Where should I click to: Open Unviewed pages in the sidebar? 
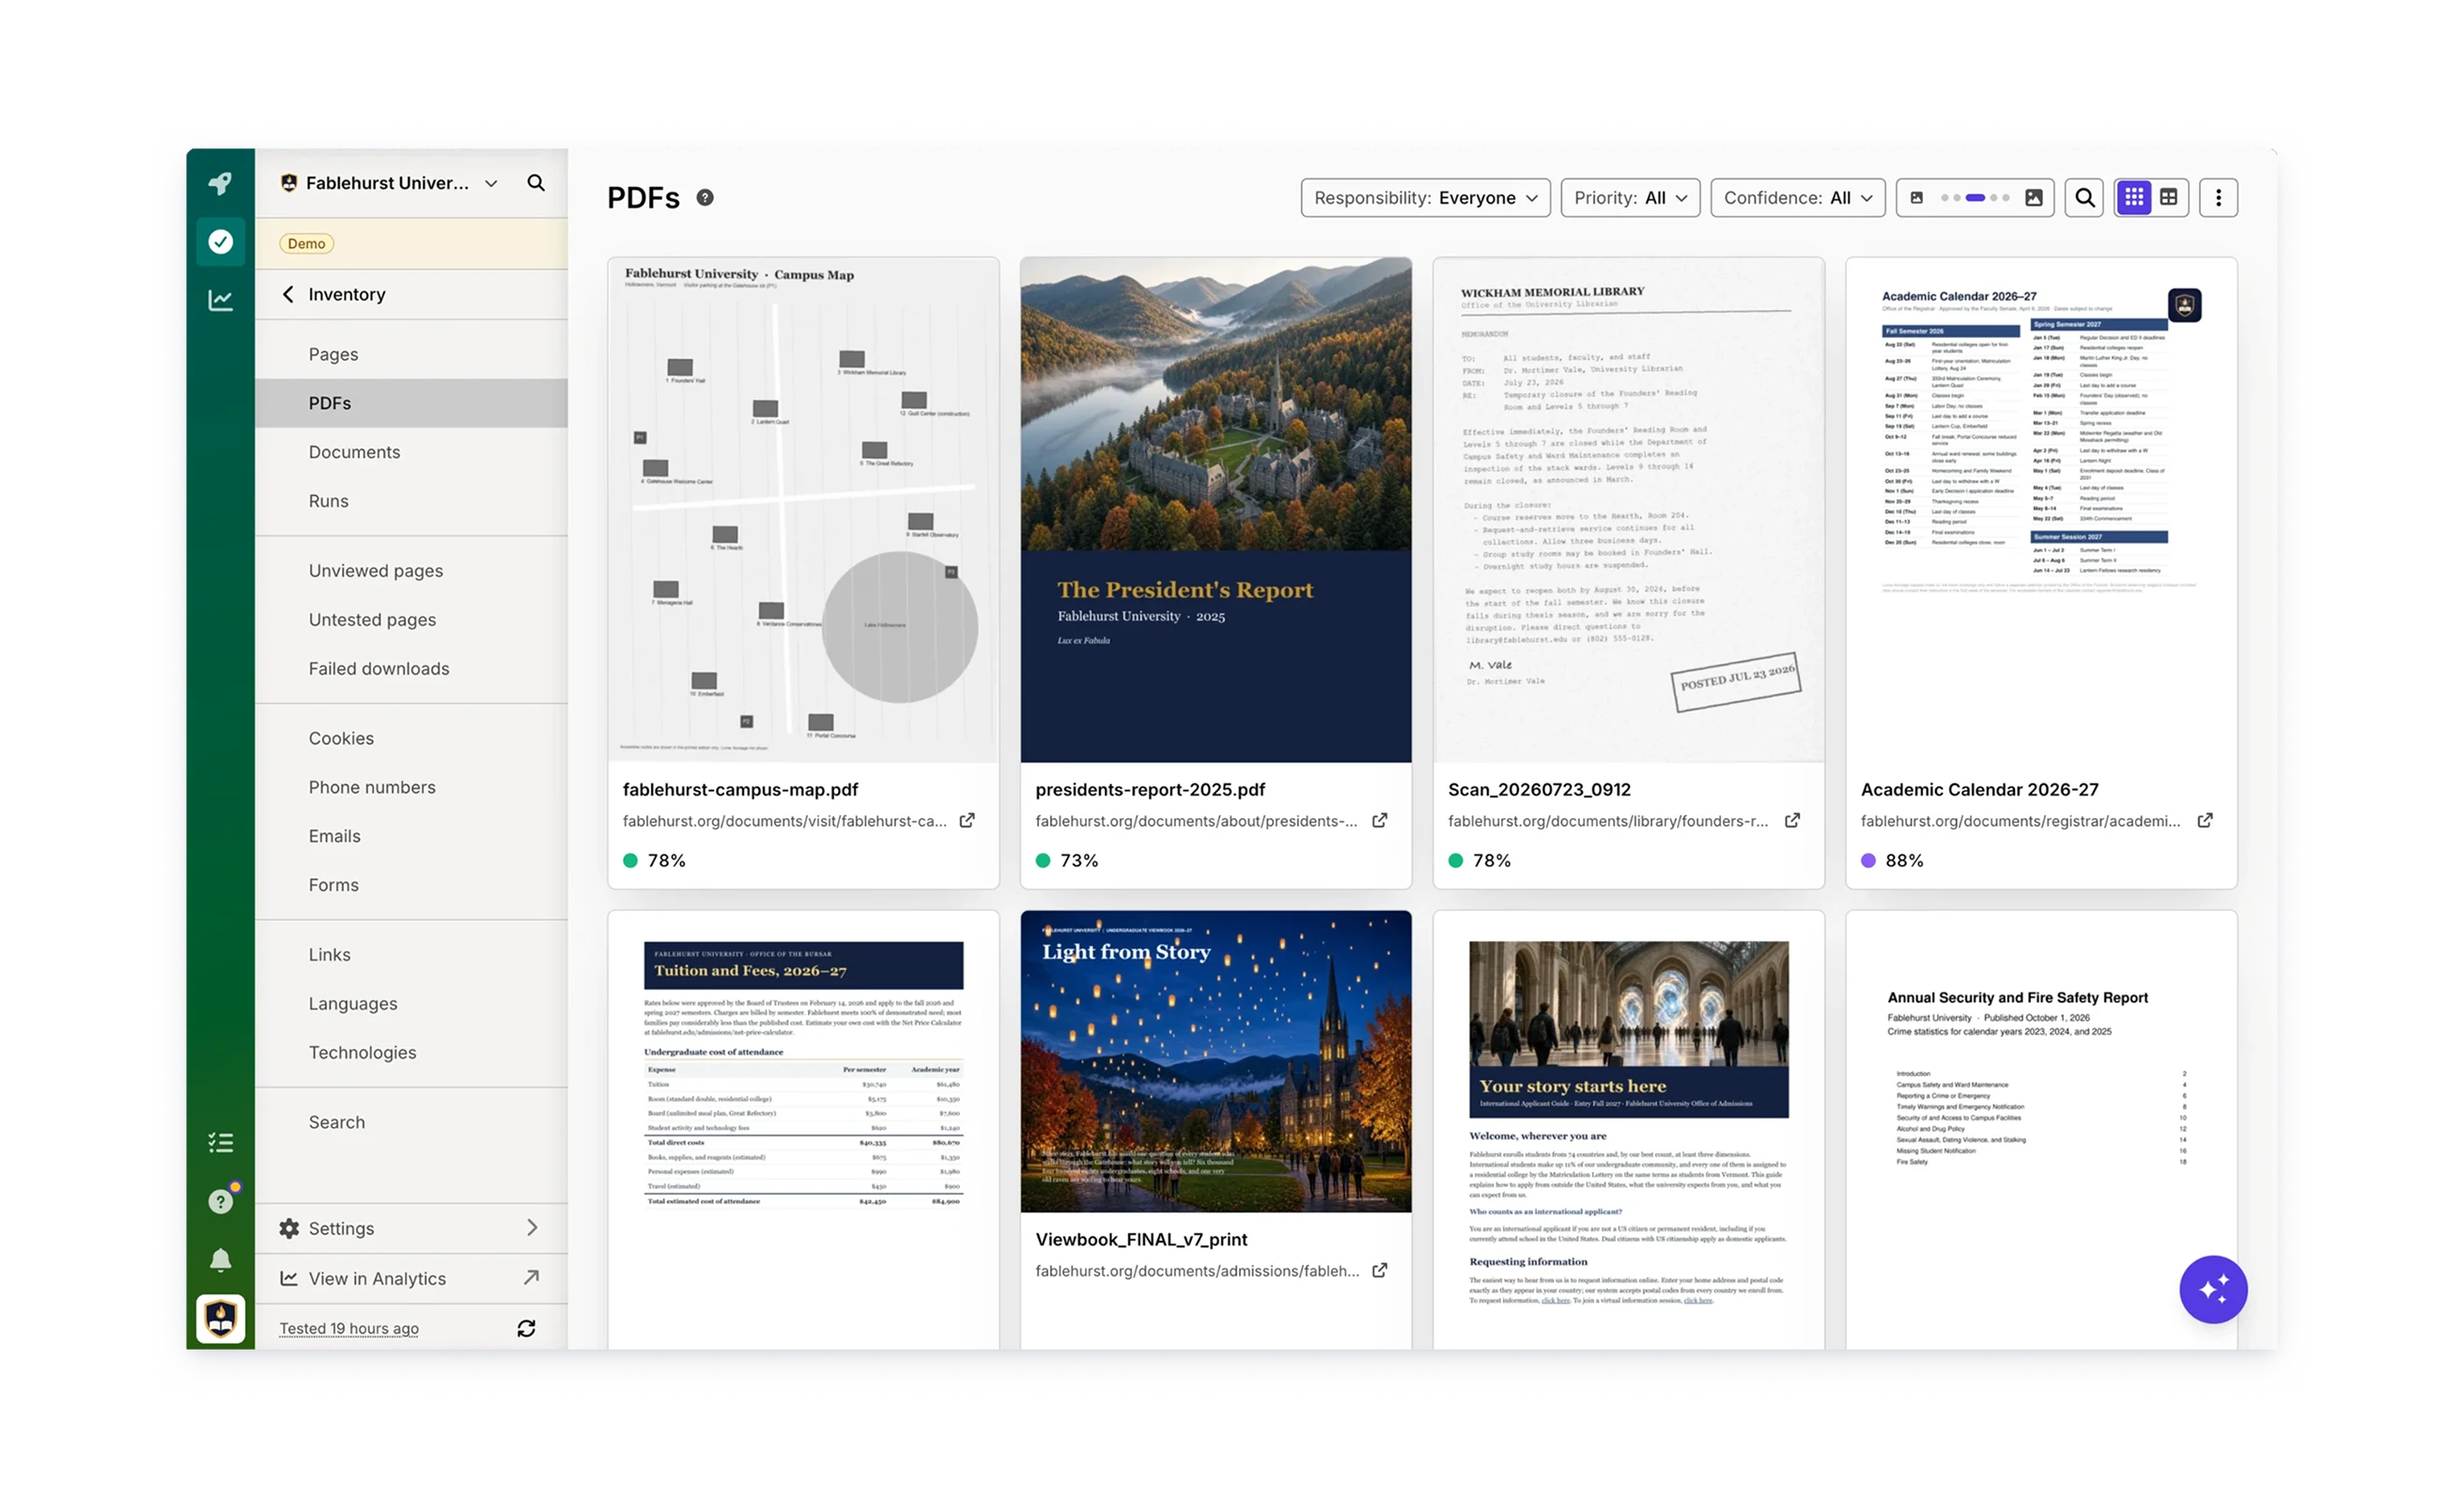(411, 571)
